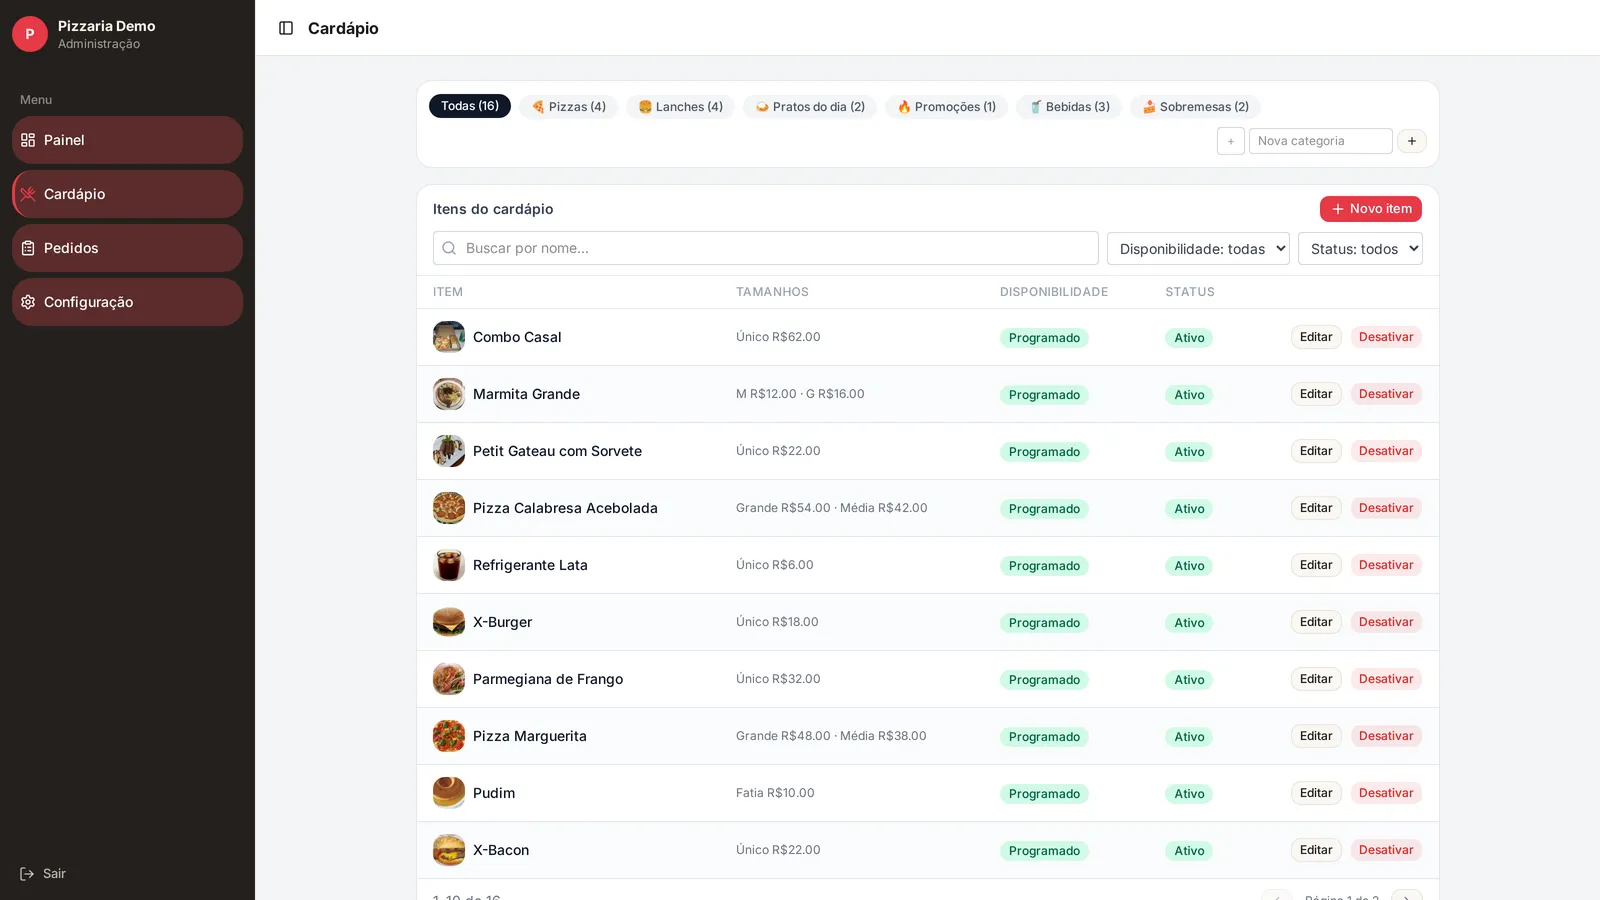Click the Configuração gear icon
This screenshot has width=1600, height=900.
point(28,302)
